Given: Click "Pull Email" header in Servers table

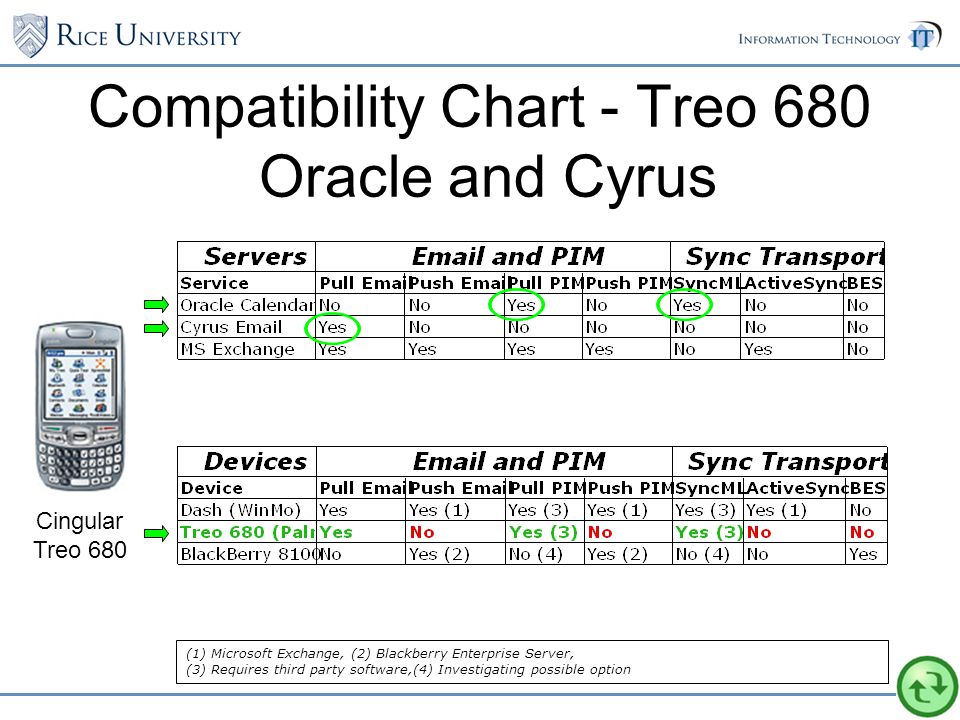Looking at the screenshot, I should point(362,283).
